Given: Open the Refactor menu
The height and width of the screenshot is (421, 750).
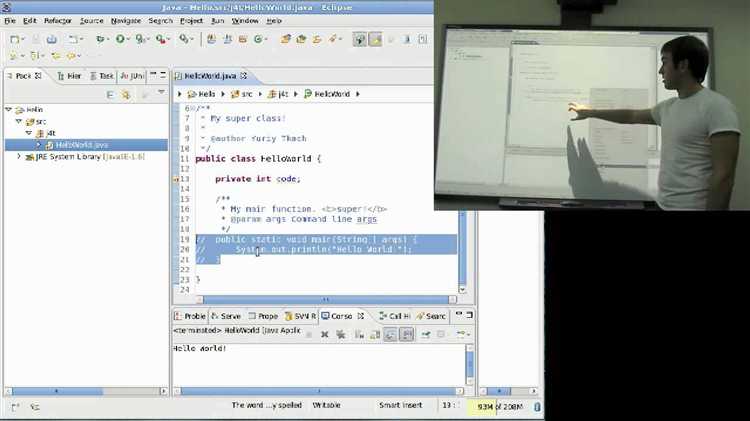Looking at the screenshot, I should coord(57,21).
